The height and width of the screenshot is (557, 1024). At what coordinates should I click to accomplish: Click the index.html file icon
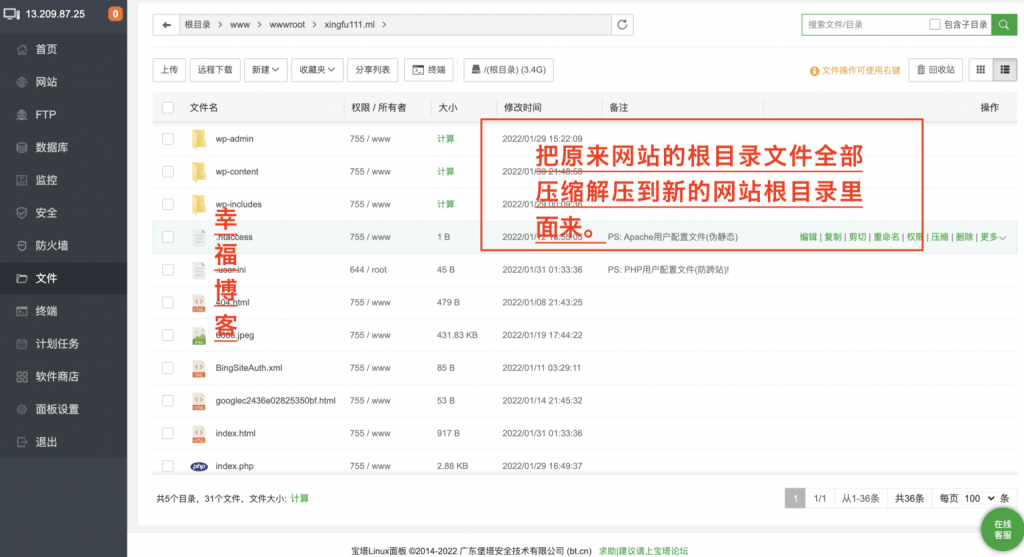point(199,434)
